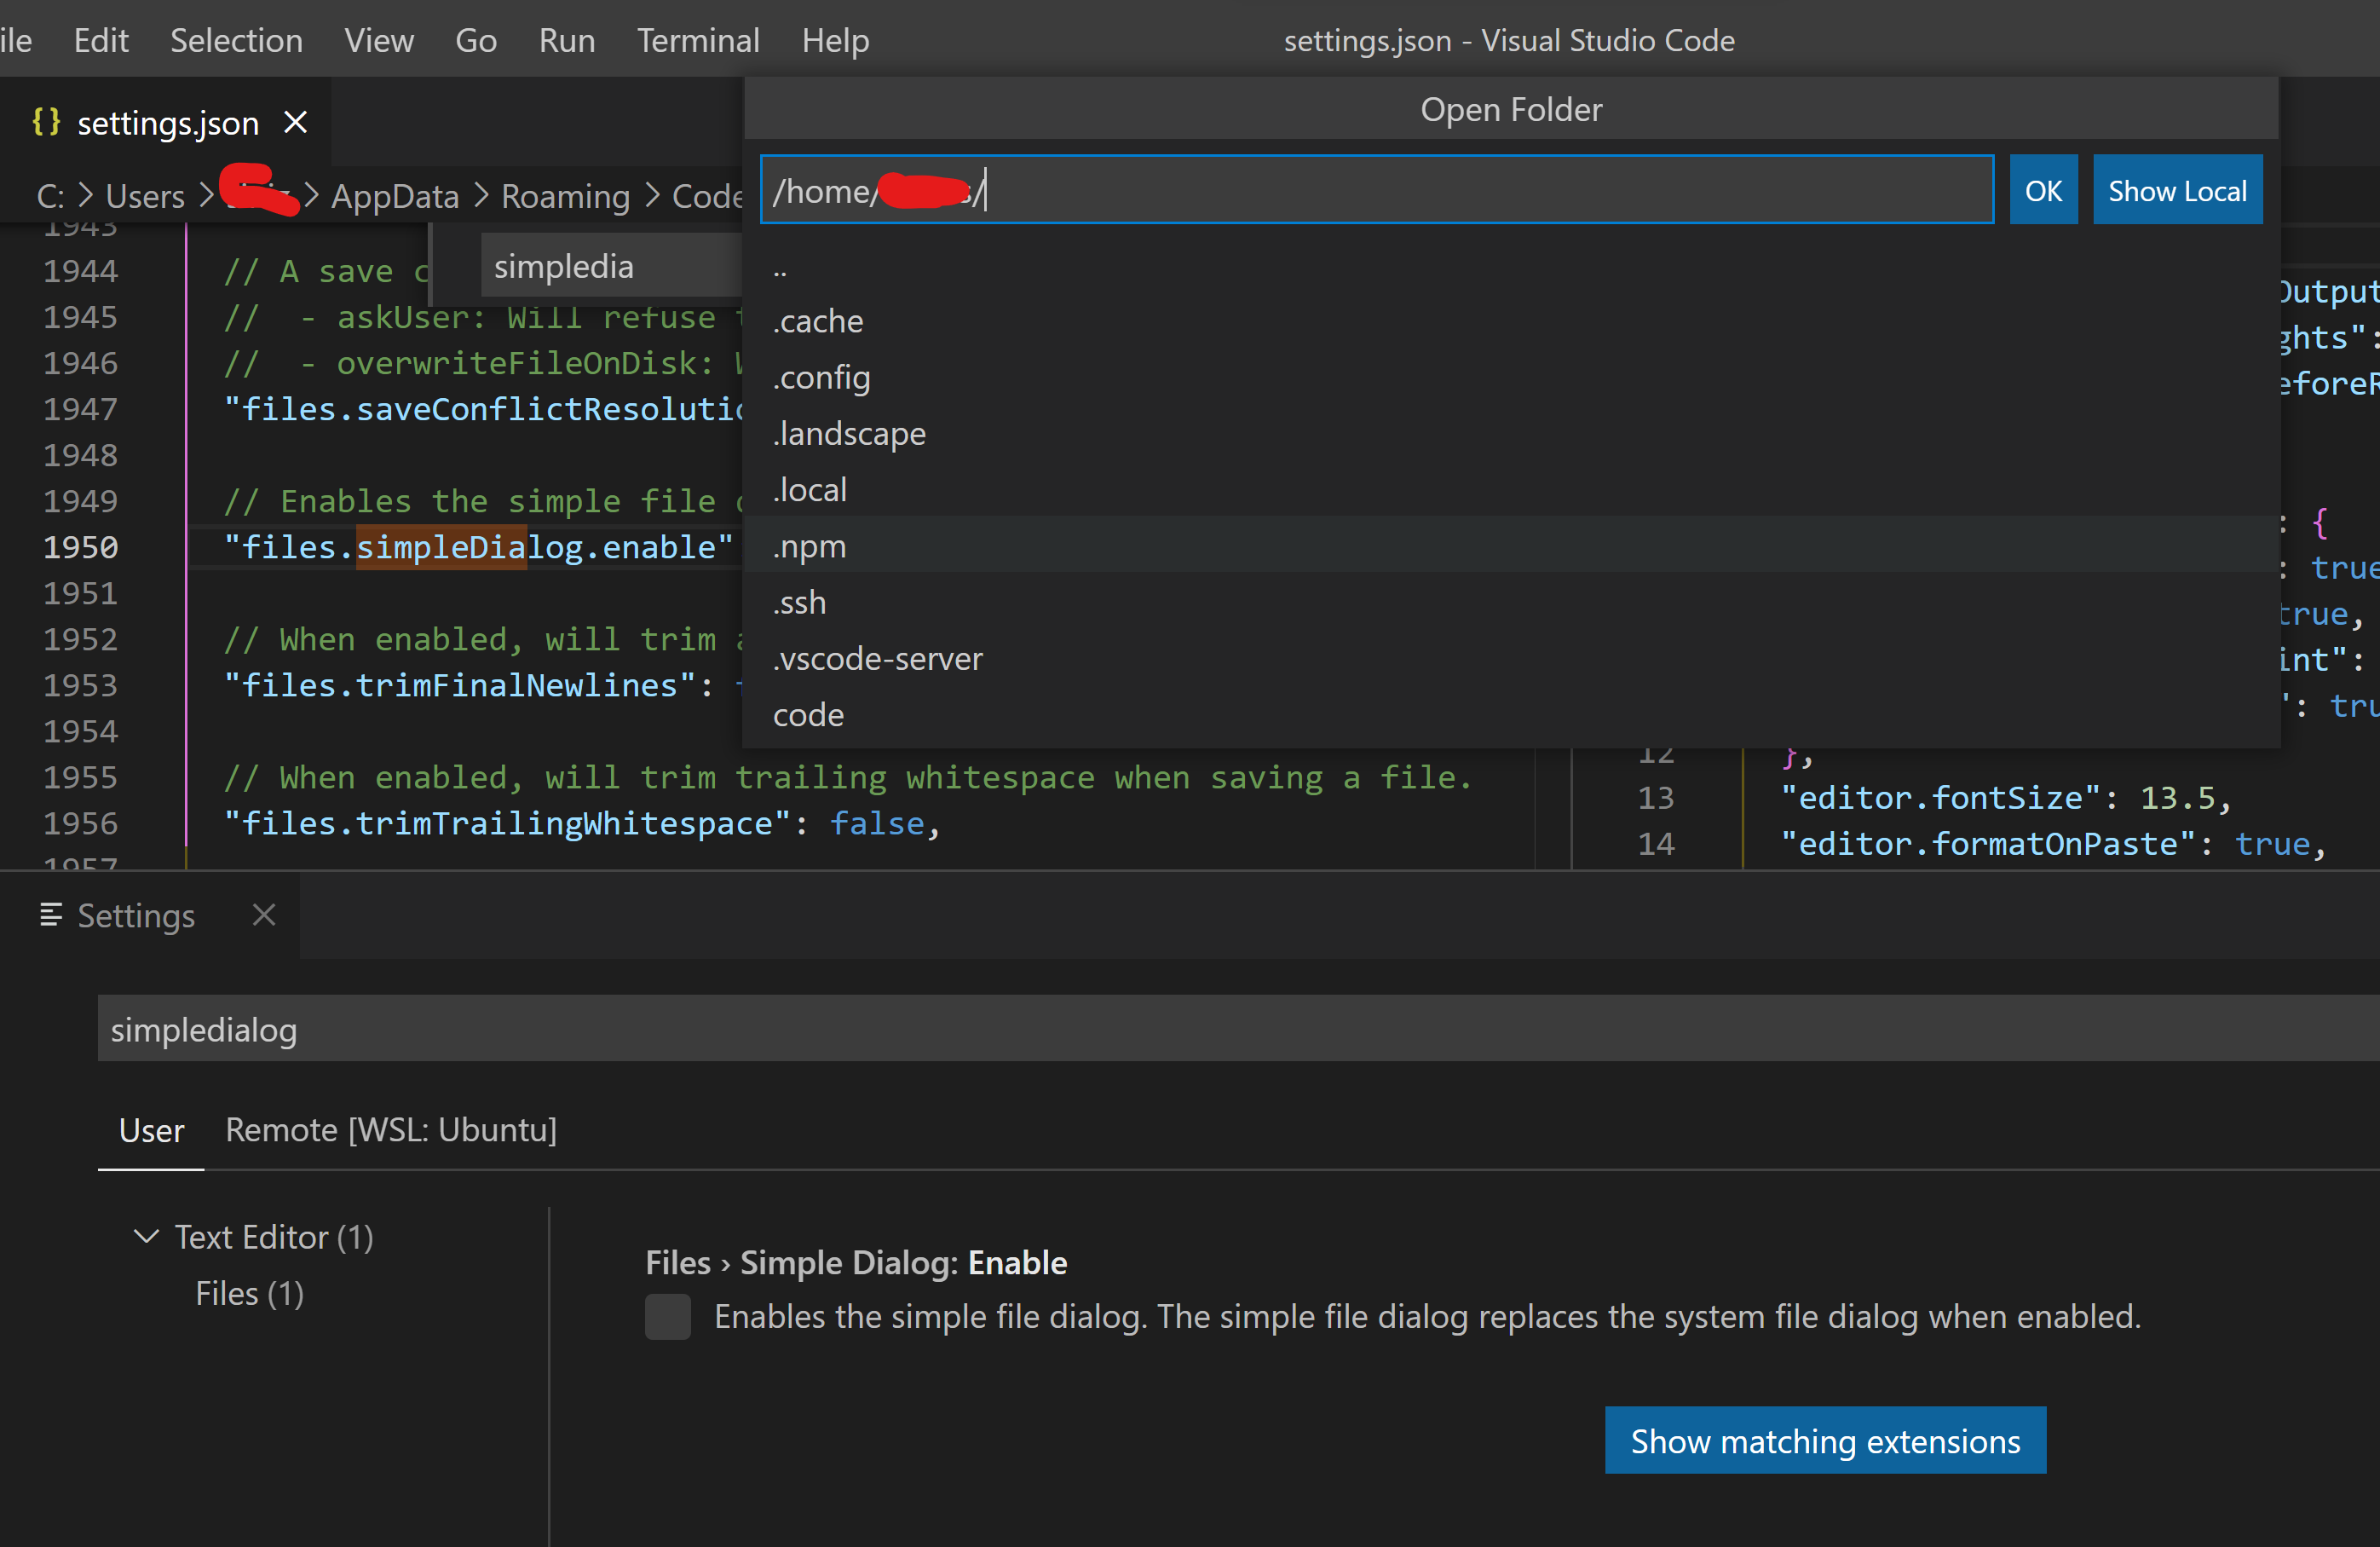
Task: Click the Users breadcrumb segment
Action: click(145, 196)
